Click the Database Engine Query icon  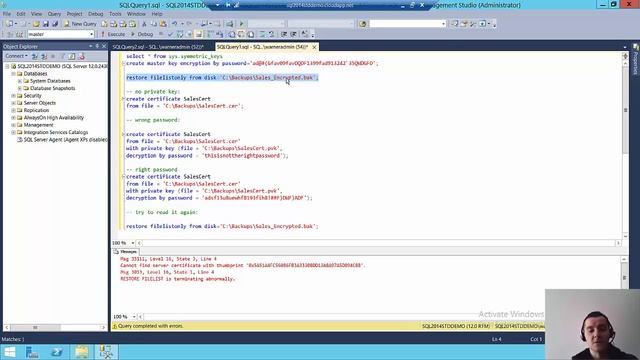coord(104,24)
